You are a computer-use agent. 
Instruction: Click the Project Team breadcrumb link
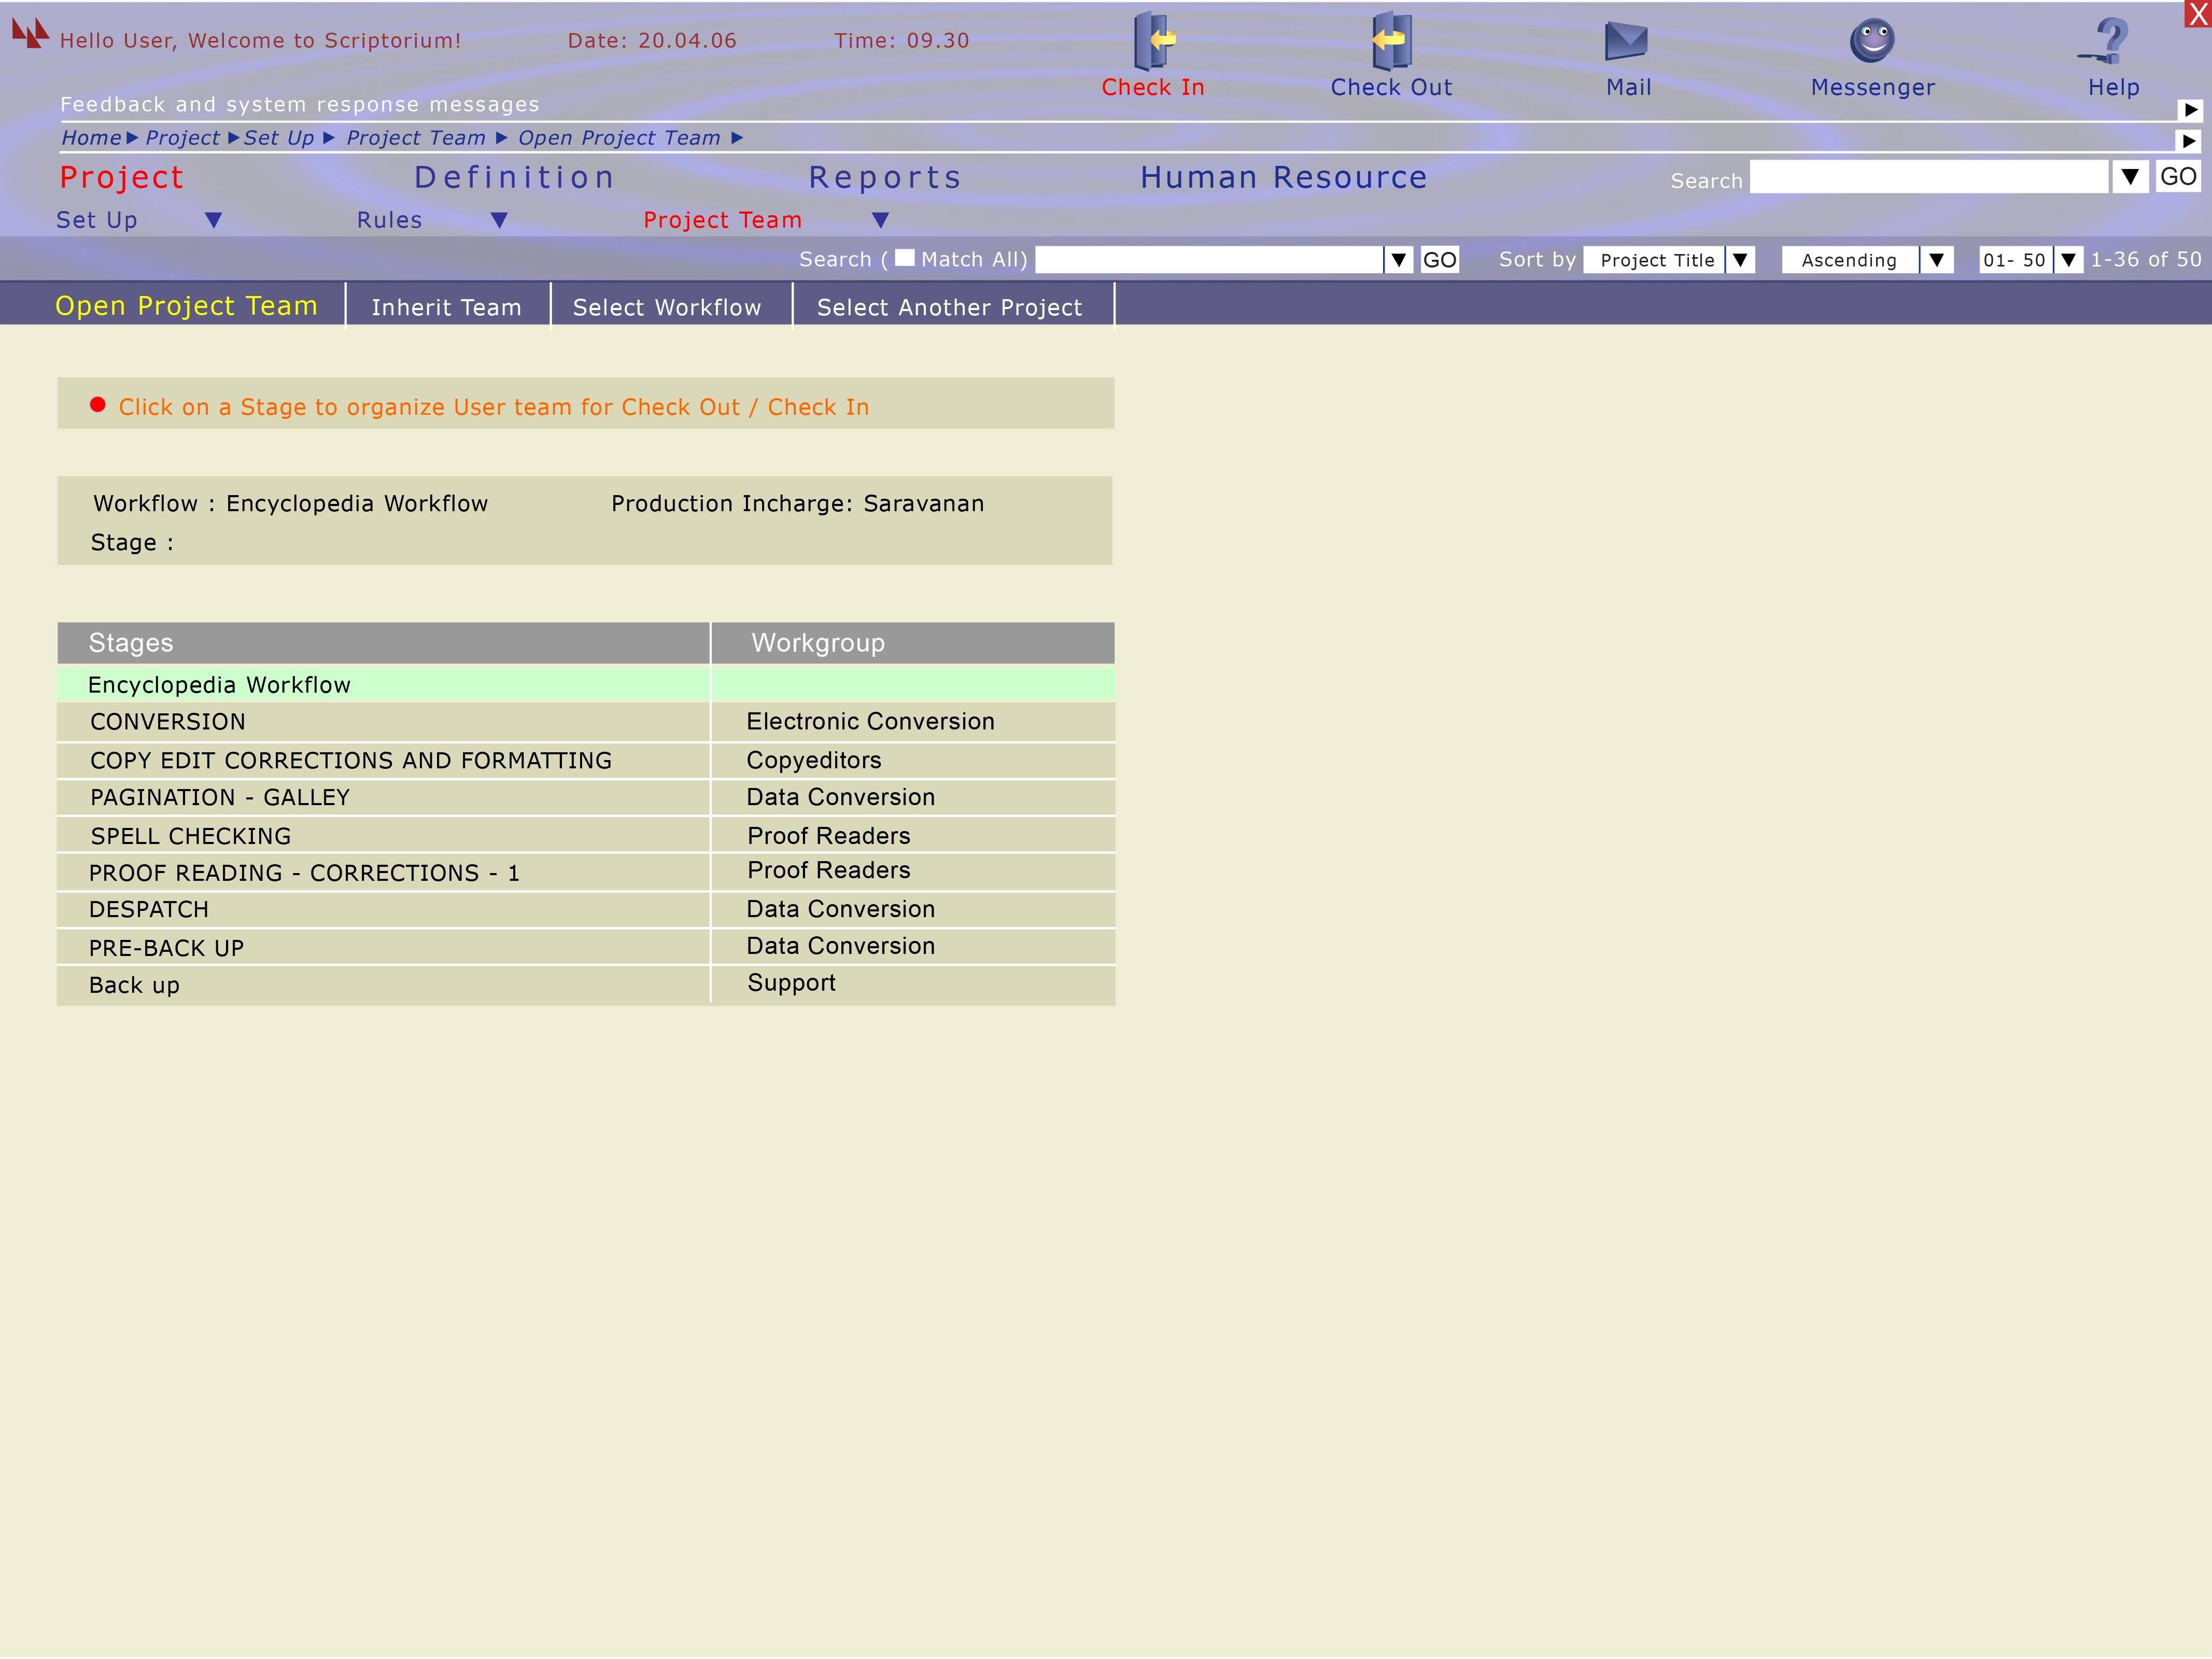click(x=415, y=138)
